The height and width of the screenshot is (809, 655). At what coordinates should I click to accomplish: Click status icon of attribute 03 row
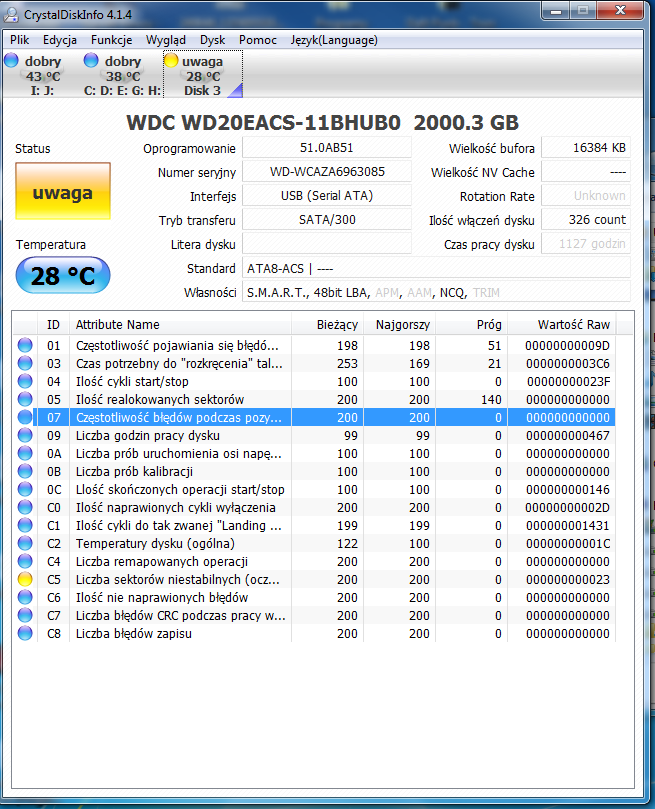coord(25,363)
